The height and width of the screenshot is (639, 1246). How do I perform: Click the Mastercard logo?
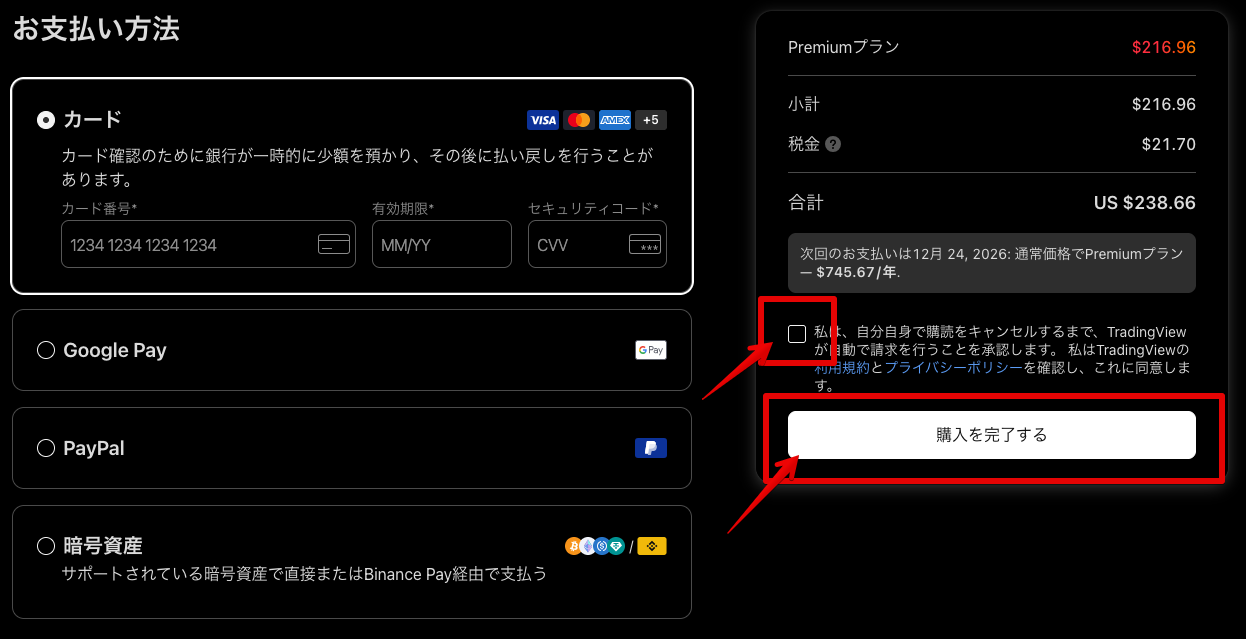point(579,120)
